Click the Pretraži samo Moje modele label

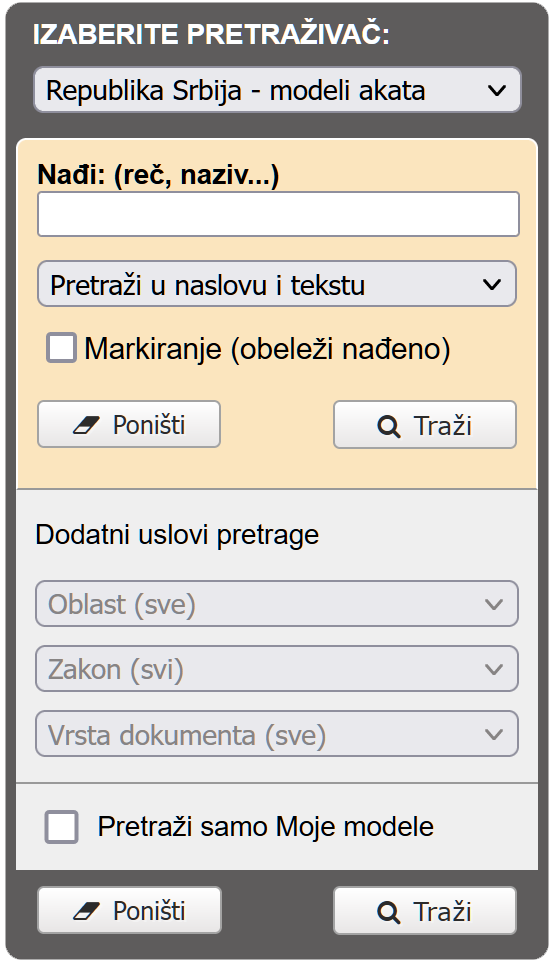pyautogui.click(x=266, y=827)
